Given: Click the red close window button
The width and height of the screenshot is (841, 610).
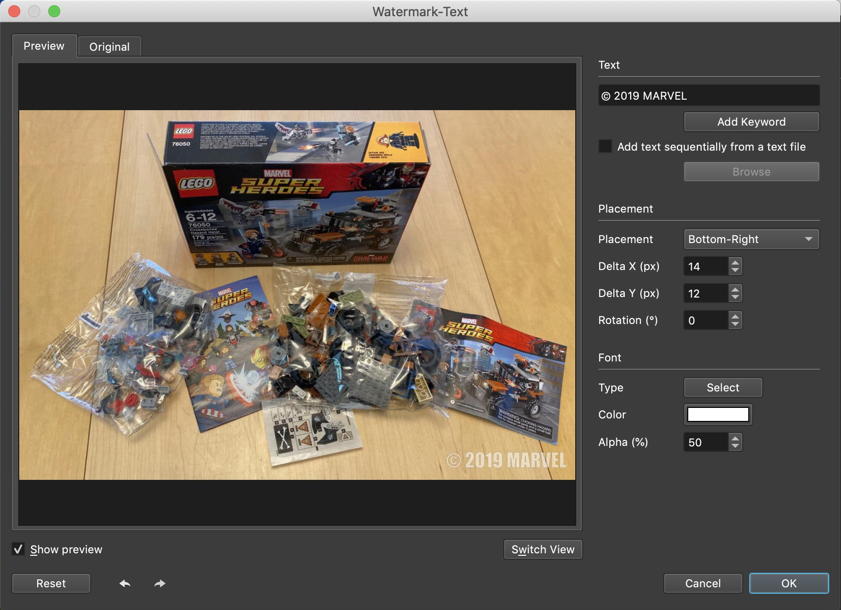Looking at the screenshot, I should pos(14,11).
